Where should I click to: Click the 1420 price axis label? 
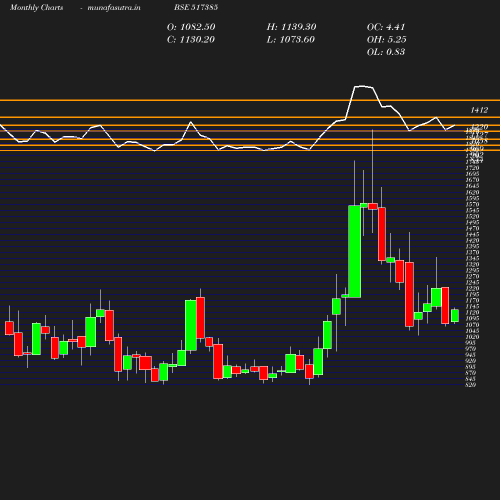472,240
